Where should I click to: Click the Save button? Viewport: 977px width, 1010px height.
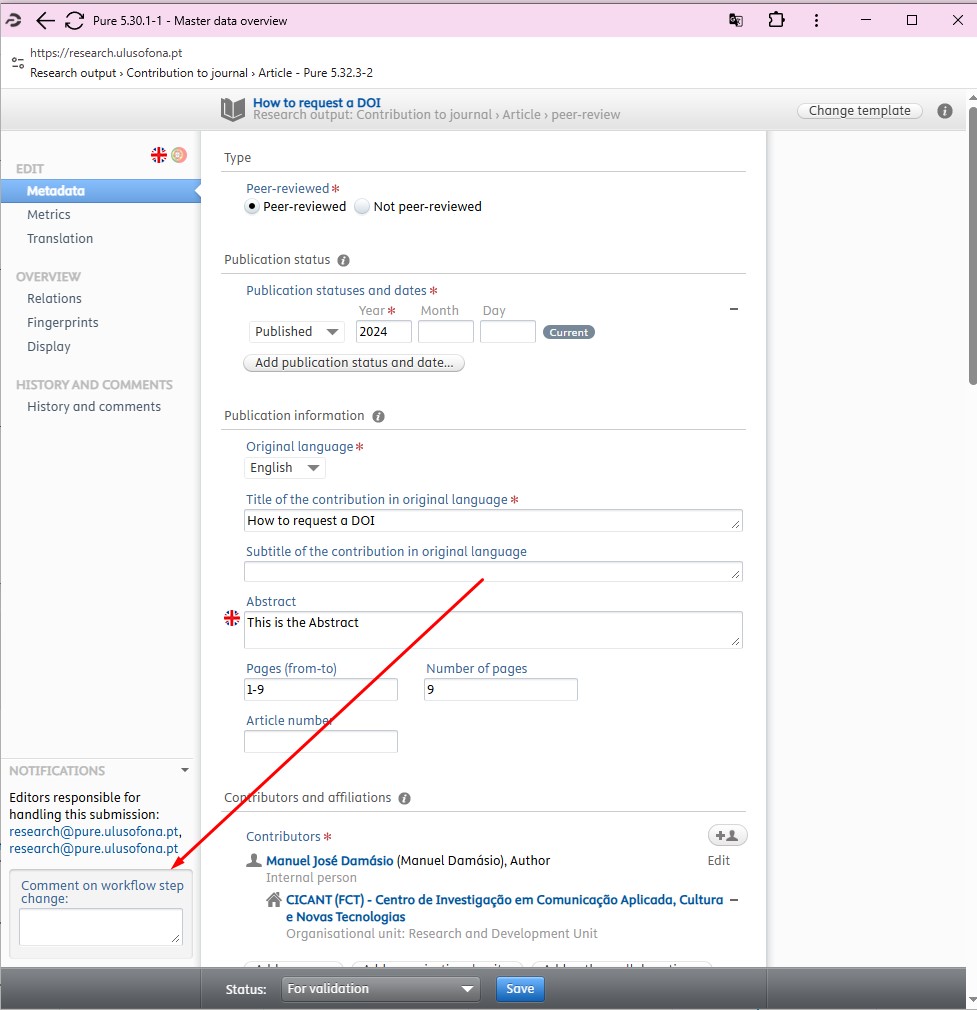click(520, 989)
